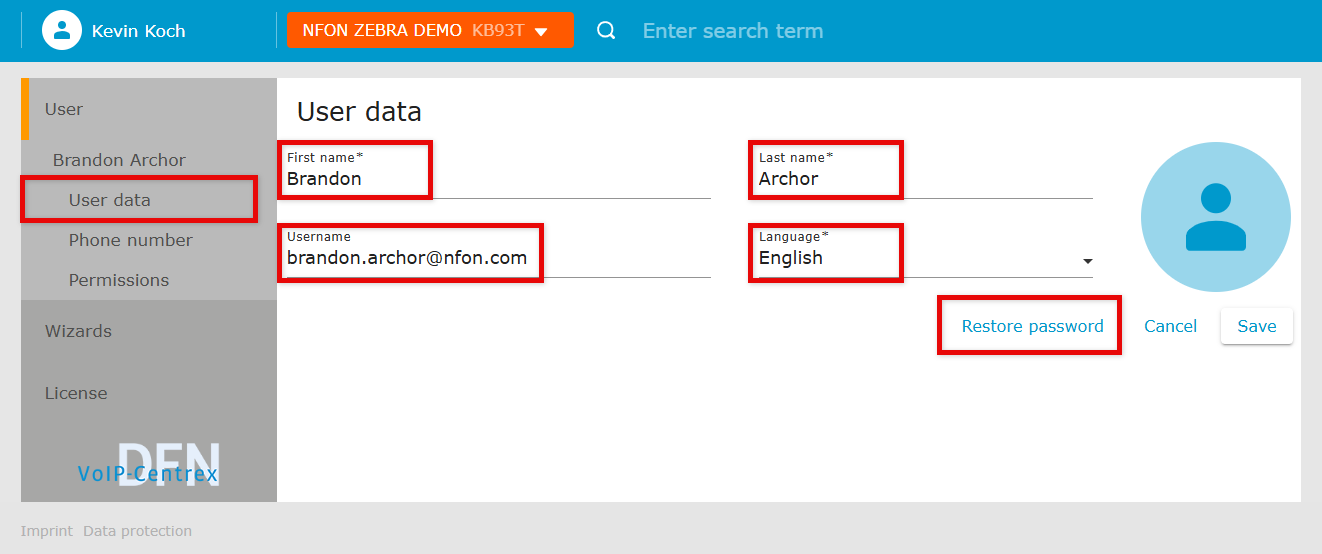Click Save to store user data
The image size is (1322, 554).
1256,326
